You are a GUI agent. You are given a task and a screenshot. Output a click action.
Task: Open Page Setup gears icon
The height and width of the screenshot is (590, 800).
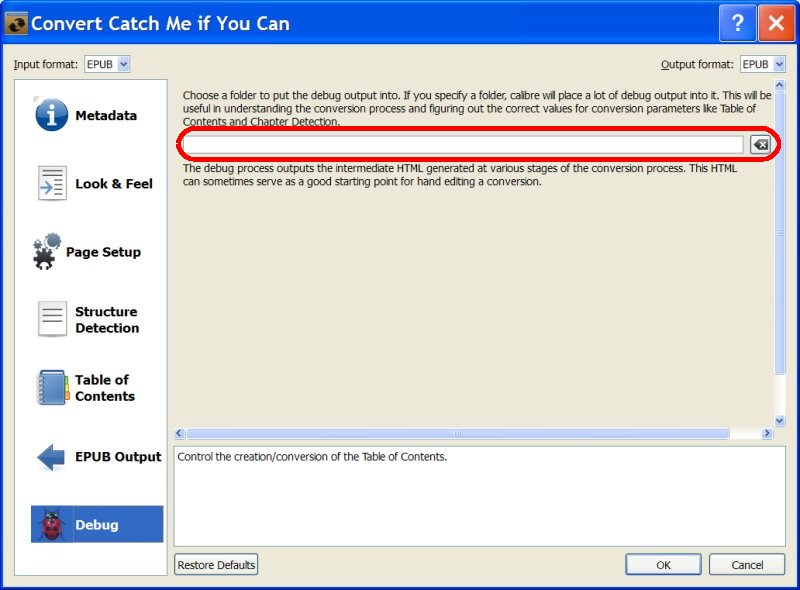pos(46,251)
